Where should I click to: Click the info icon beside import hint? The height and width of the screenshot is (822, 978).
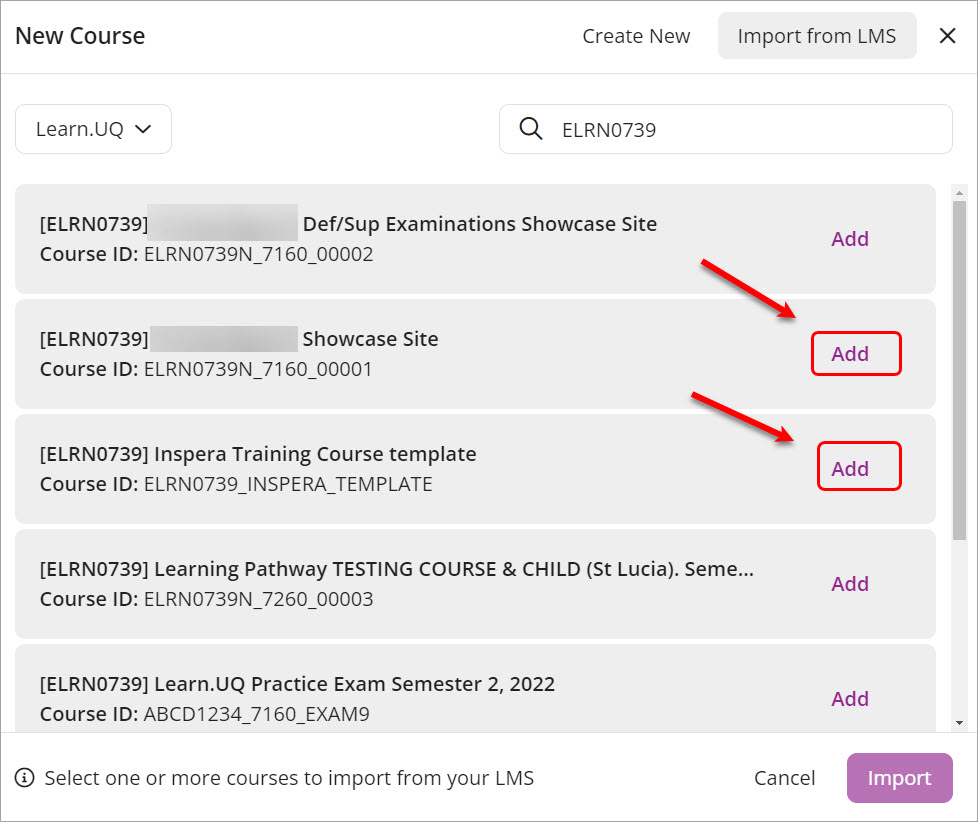tap(25, 778)
